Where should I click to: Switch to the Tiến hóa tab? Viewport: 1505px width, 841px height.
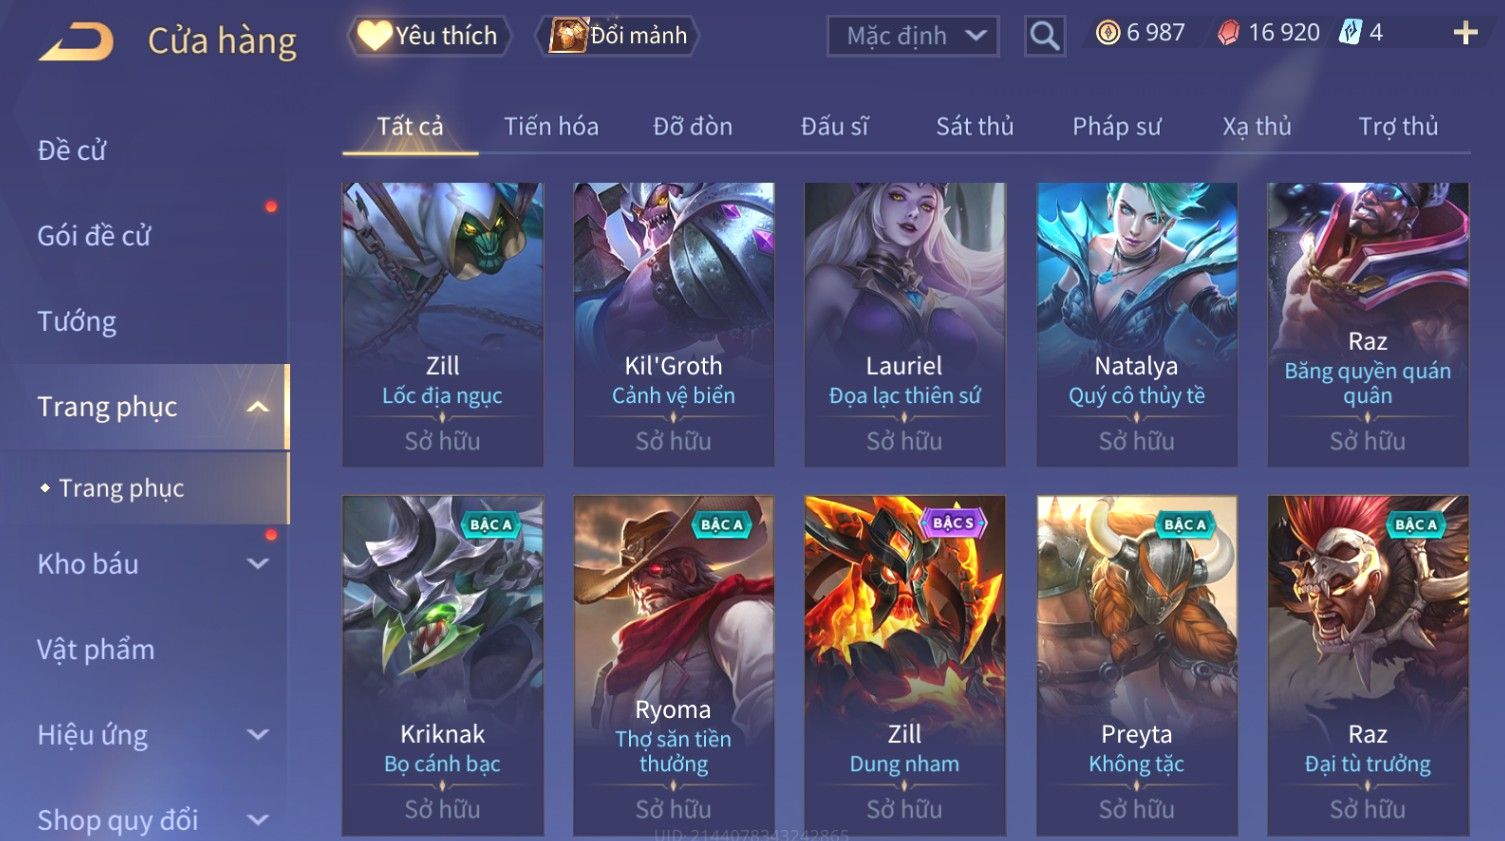[551, 127]
